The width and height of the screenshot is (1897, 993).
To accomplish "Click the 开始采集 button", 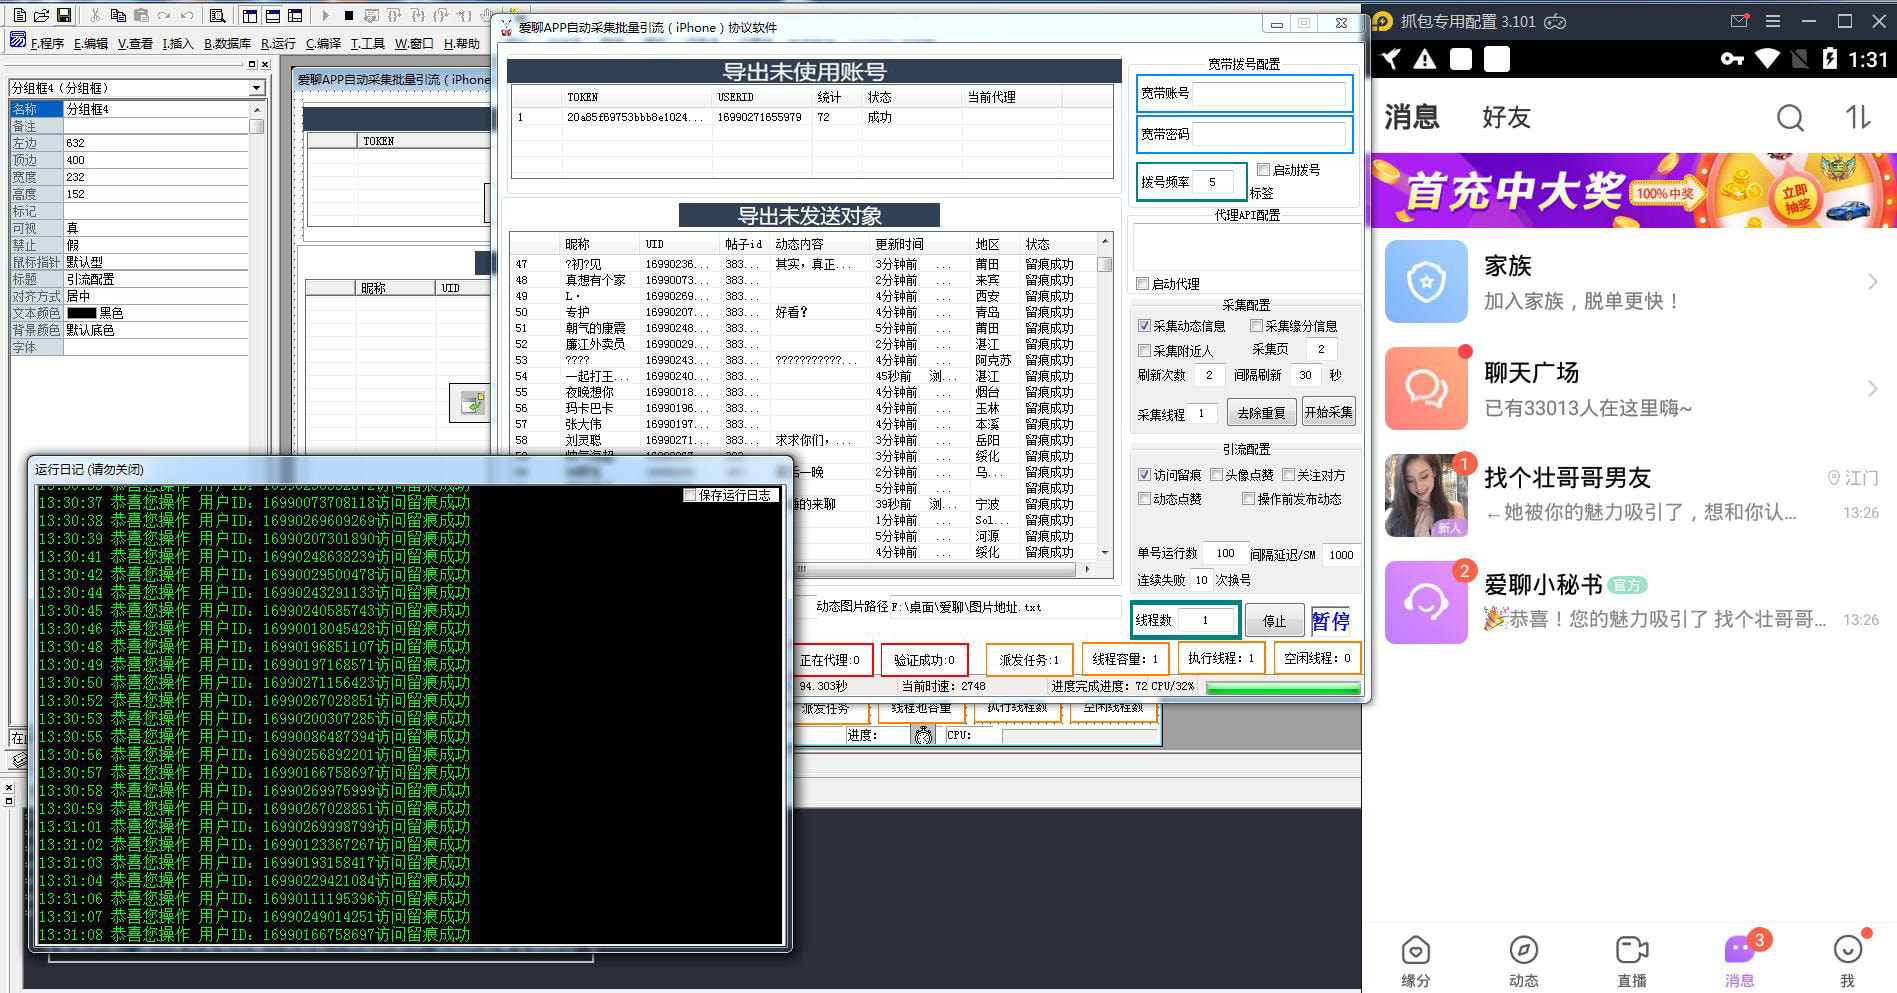I will pos(1328,412).
